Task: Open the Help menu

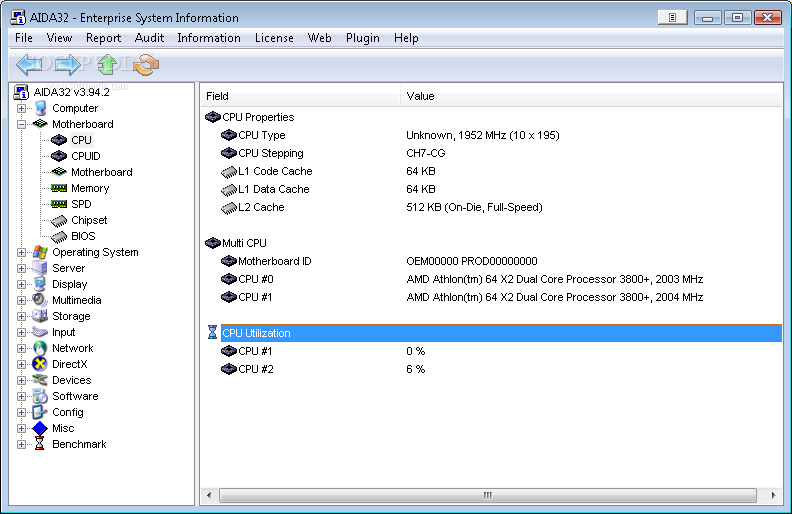Action: coord(406,38)
